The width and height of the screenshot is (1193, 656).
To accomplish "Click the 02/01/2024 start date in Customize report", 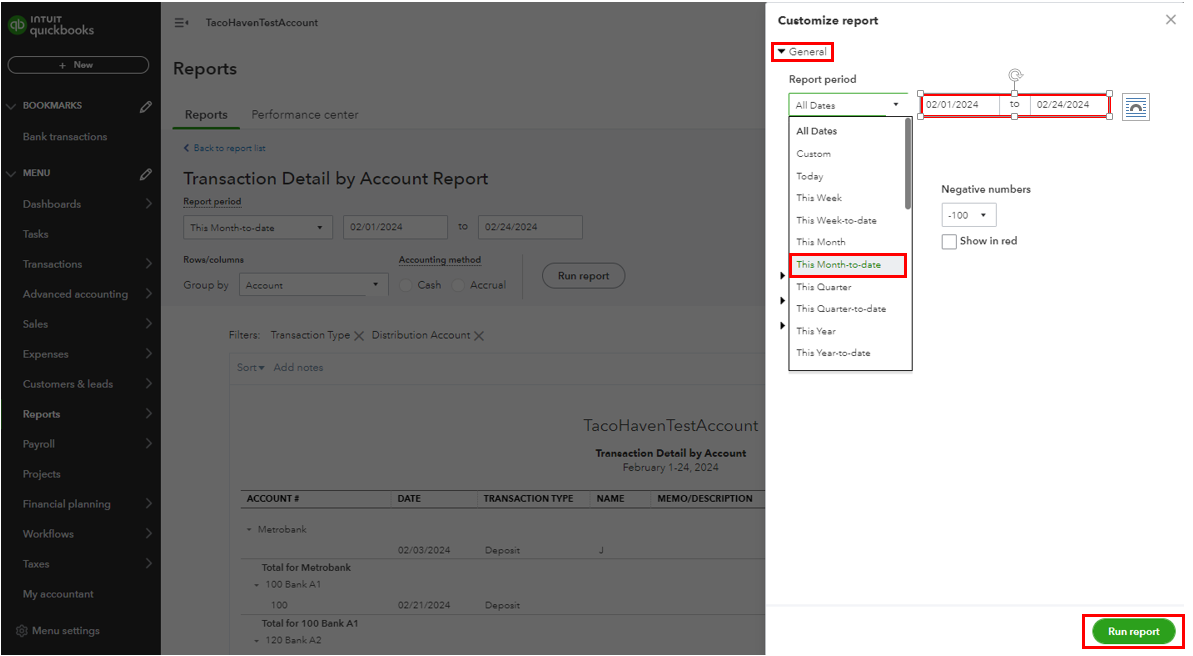I will 960,105.
